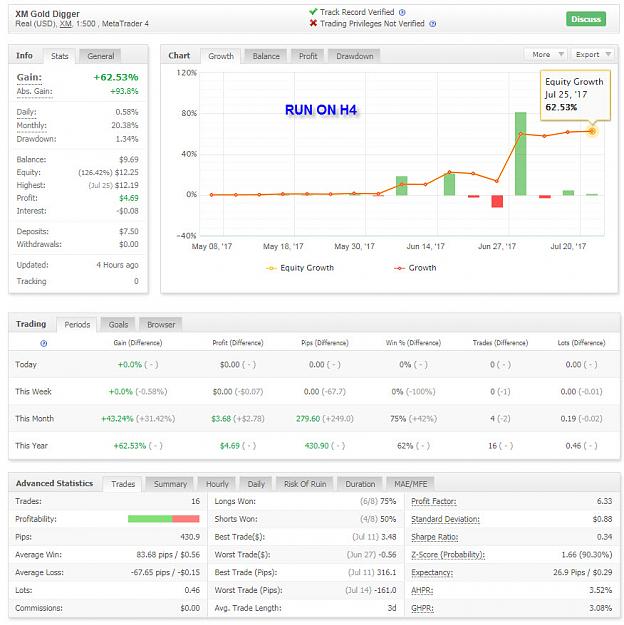Click the red Trading Privileges cross icon
Viewport: 624px width, 625px height.
[313, 23]
